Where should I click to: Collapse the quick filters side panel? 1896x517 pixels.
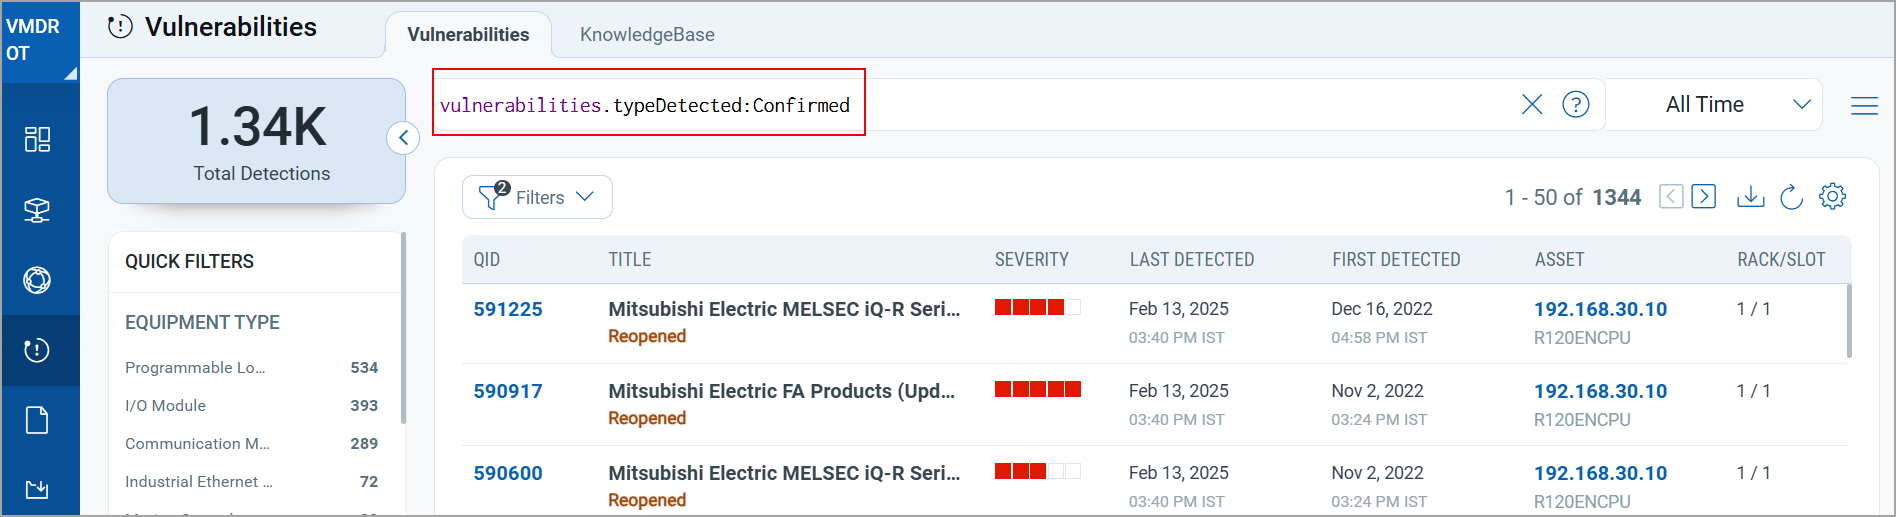(403, 138)
